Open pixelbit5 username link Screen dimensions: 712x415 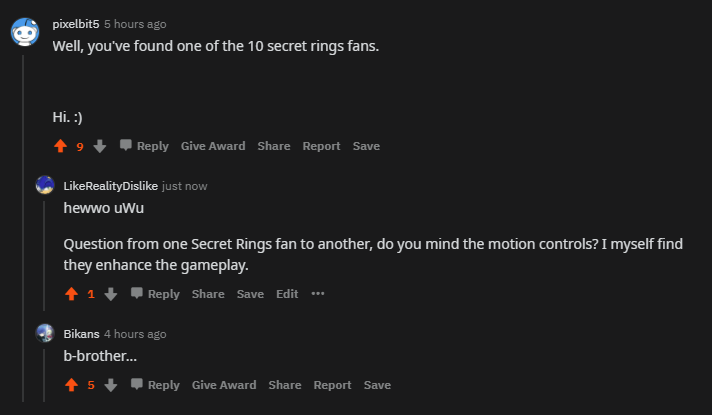76,24
